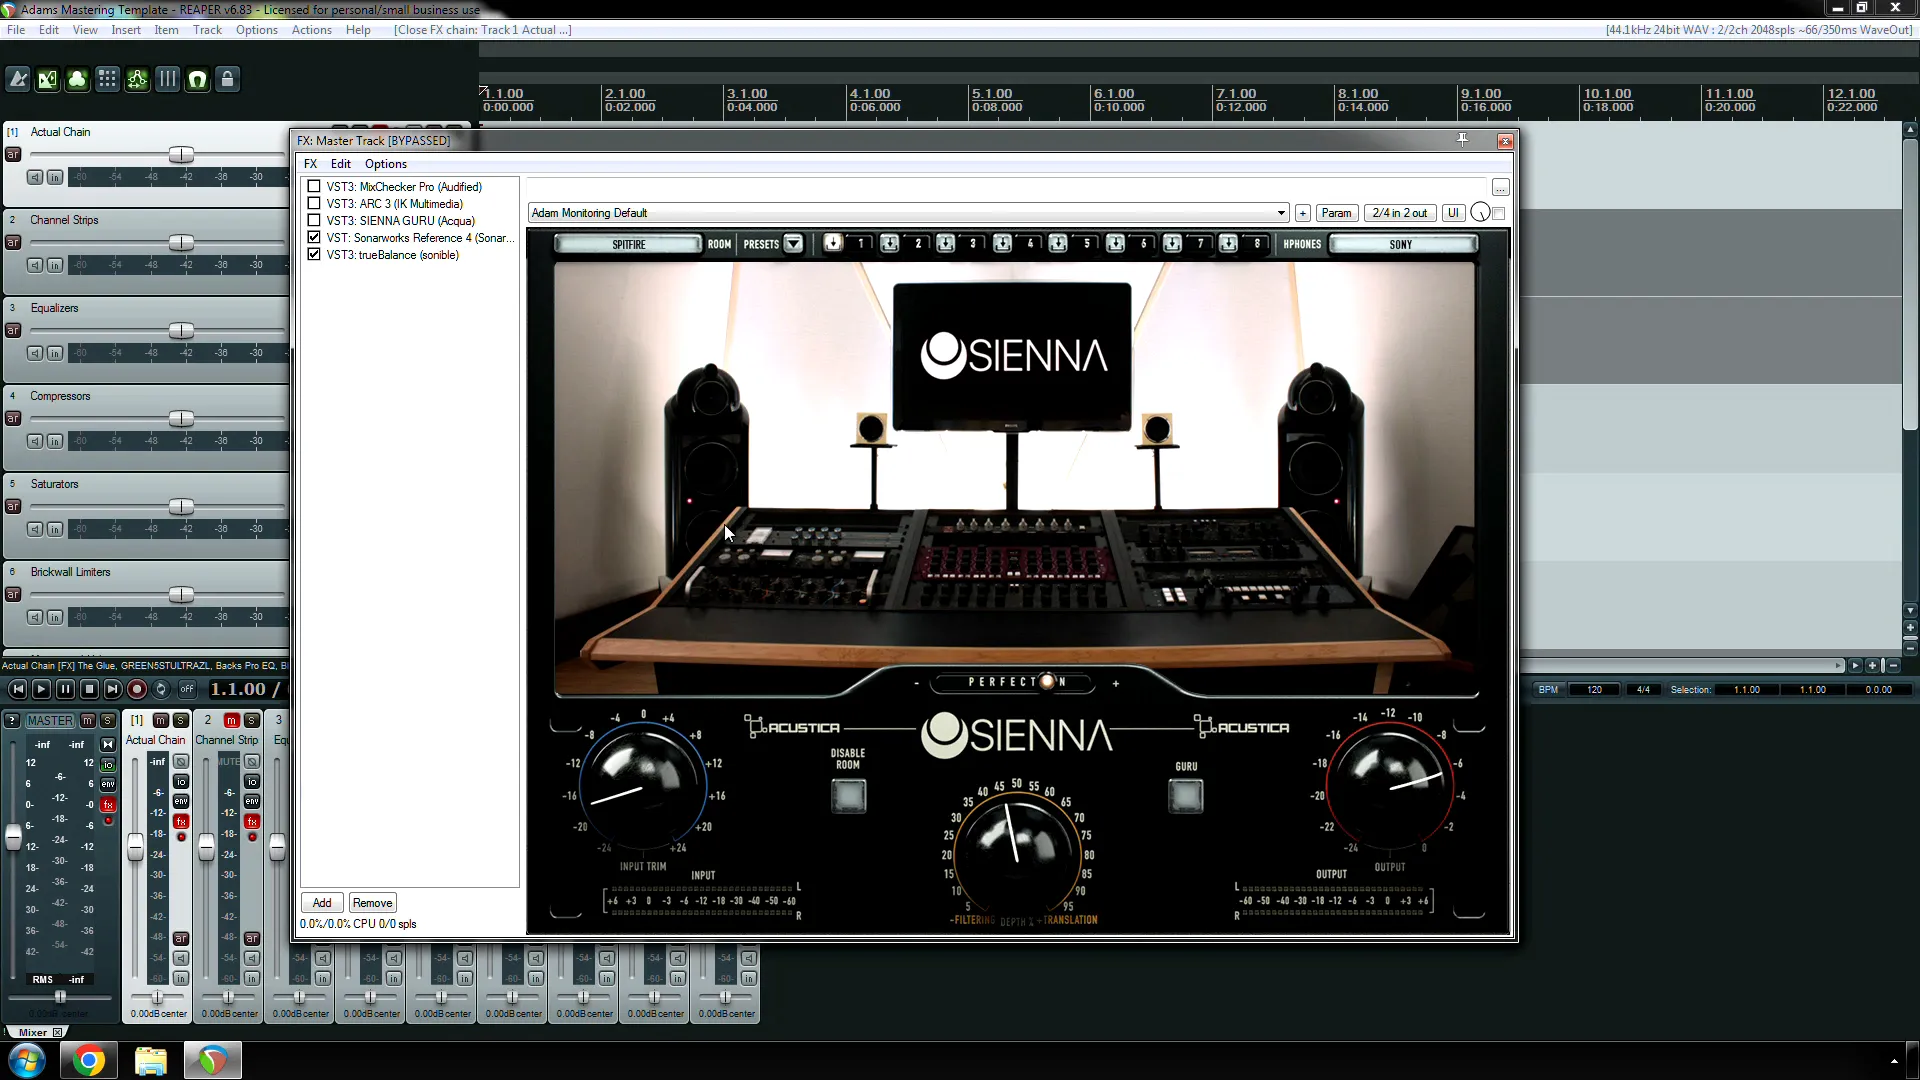The width and height of the screenshot is (1920, 1080).
Task: Click the Equalizers track volume slider handle
Action: [x=181, y=331]
